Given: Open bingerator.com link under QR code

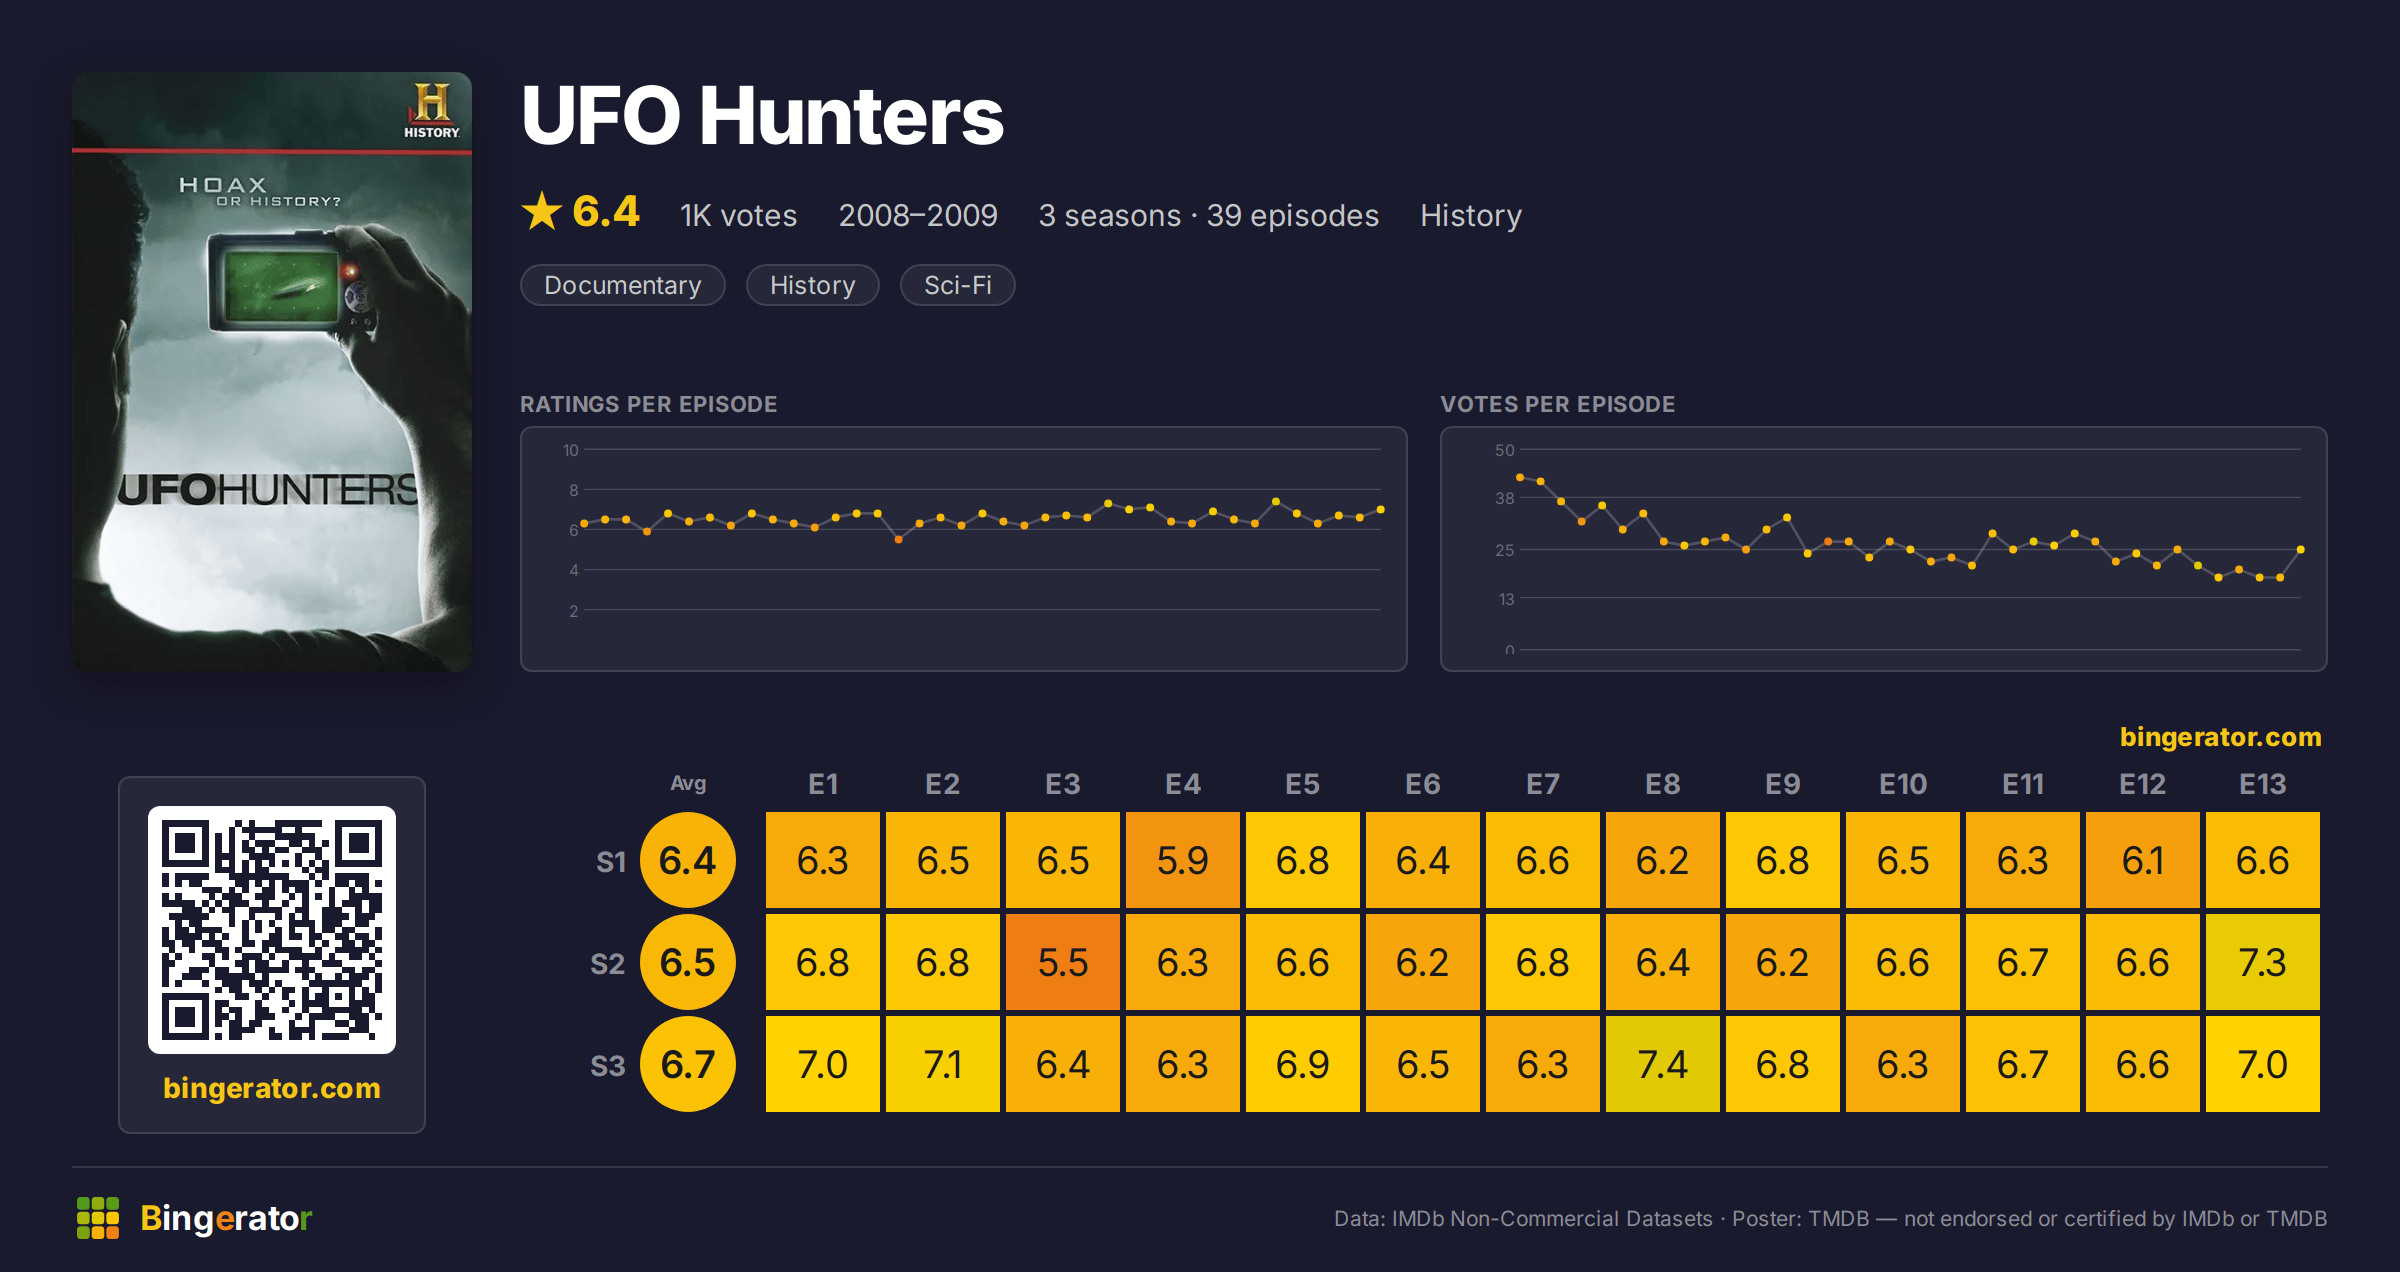Looking at the screenshot, I should click(272, 1088).
